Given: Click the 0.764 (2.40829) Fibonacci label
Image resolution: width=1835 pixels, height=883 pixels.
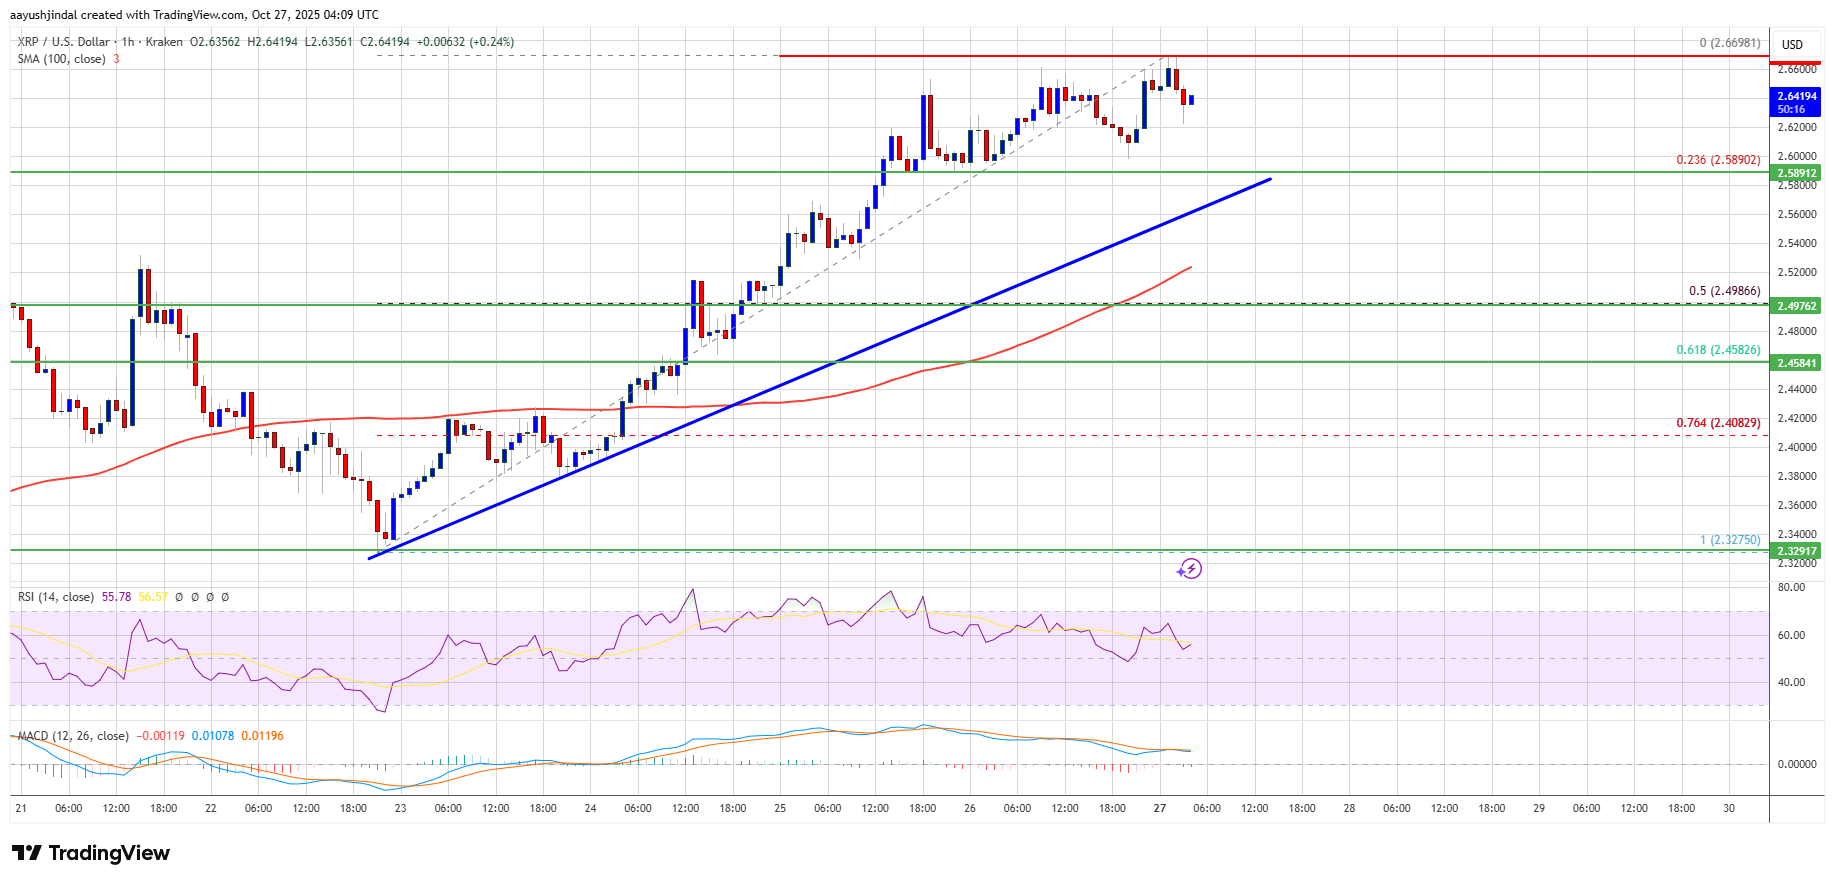Looking at the screenshot, I should point(1717,423).
